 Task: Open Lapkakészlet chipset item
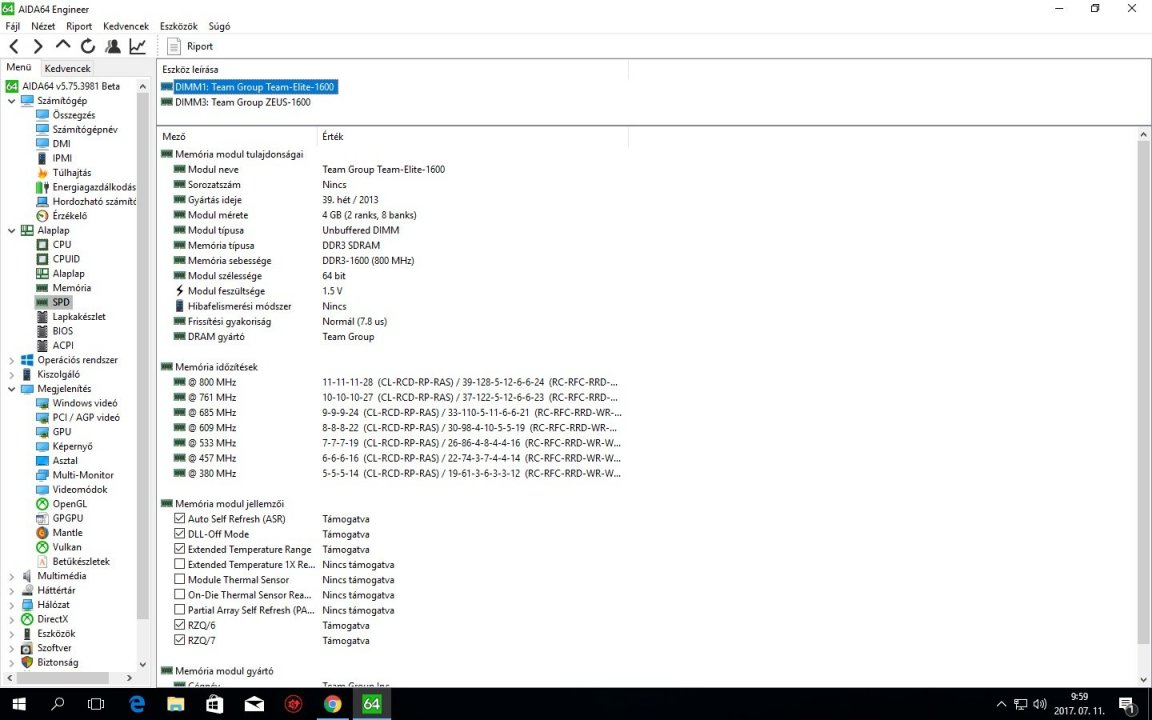[x=79, y=317]
